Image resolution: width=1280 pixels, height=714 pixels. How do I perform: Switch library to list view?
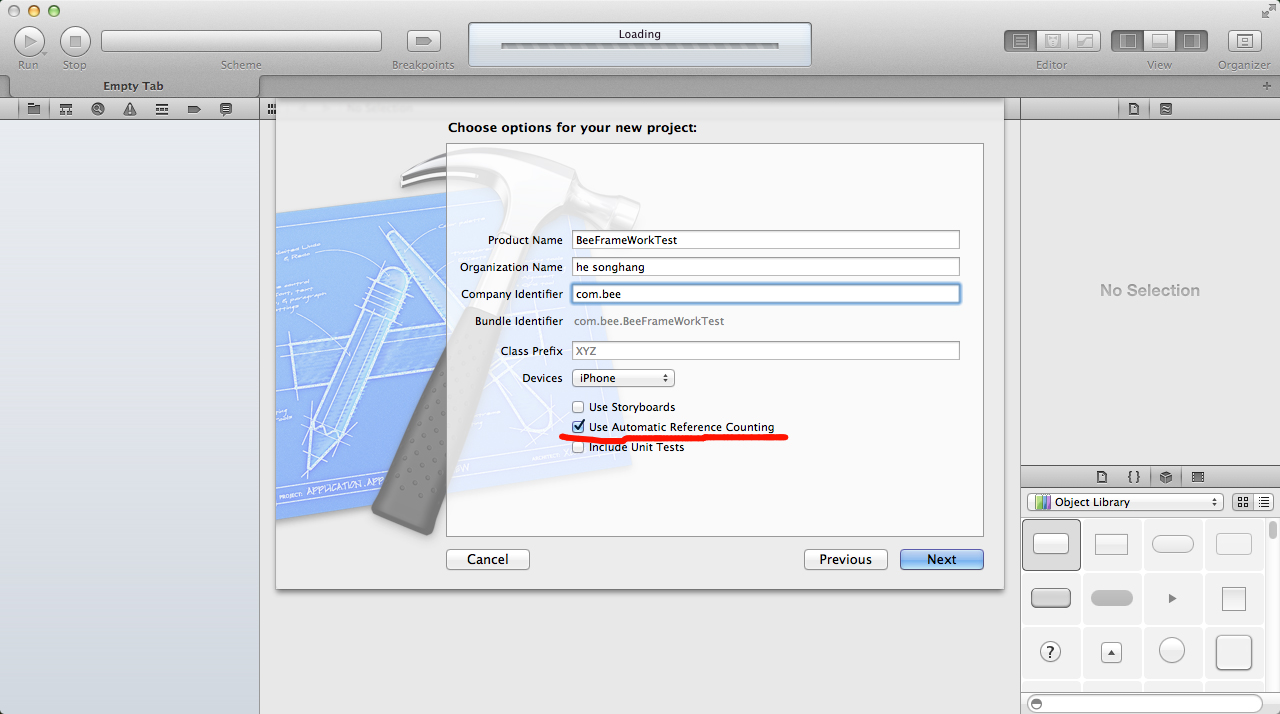point(1264,502)
